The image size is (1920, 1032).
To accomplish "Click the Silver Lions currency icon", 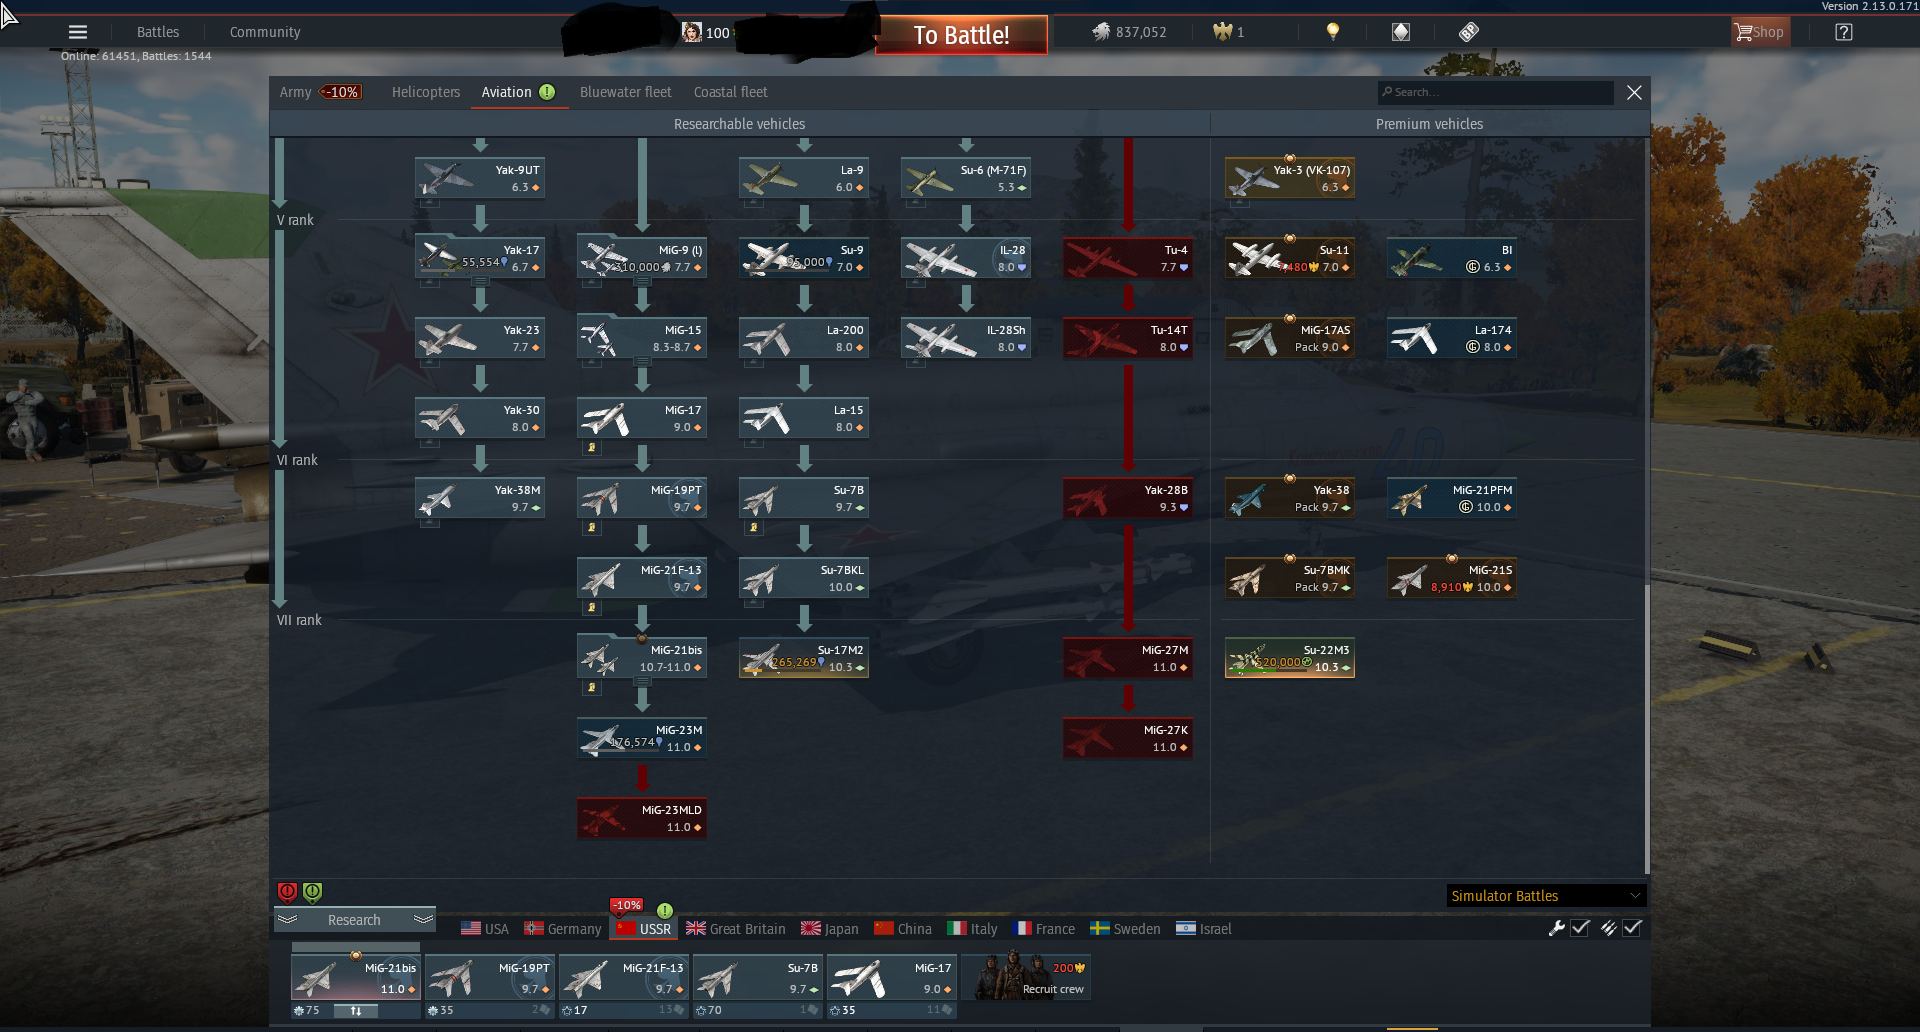I will click(x=1100, y=32).
